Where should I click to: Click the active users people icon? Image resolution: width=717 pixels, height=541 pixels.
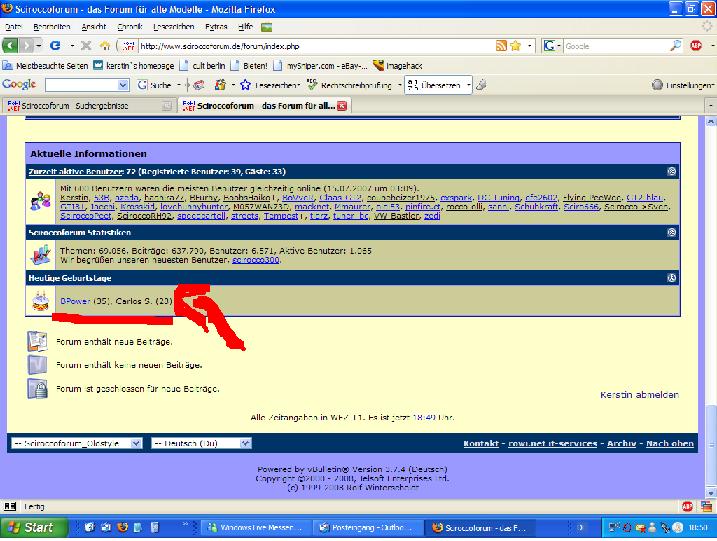coord(40,201)
